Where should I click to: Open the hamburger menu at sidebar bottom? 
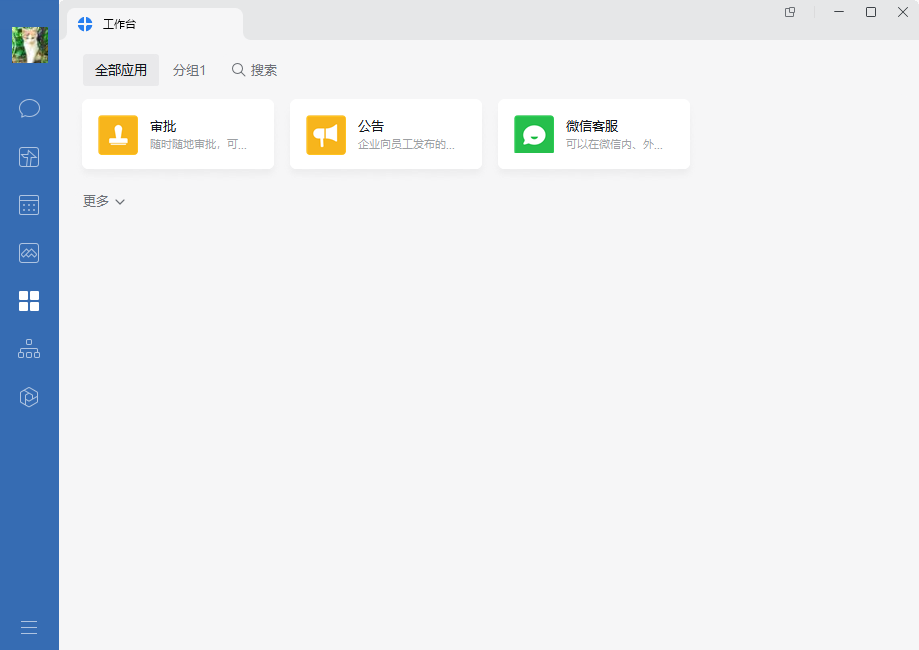29,627
